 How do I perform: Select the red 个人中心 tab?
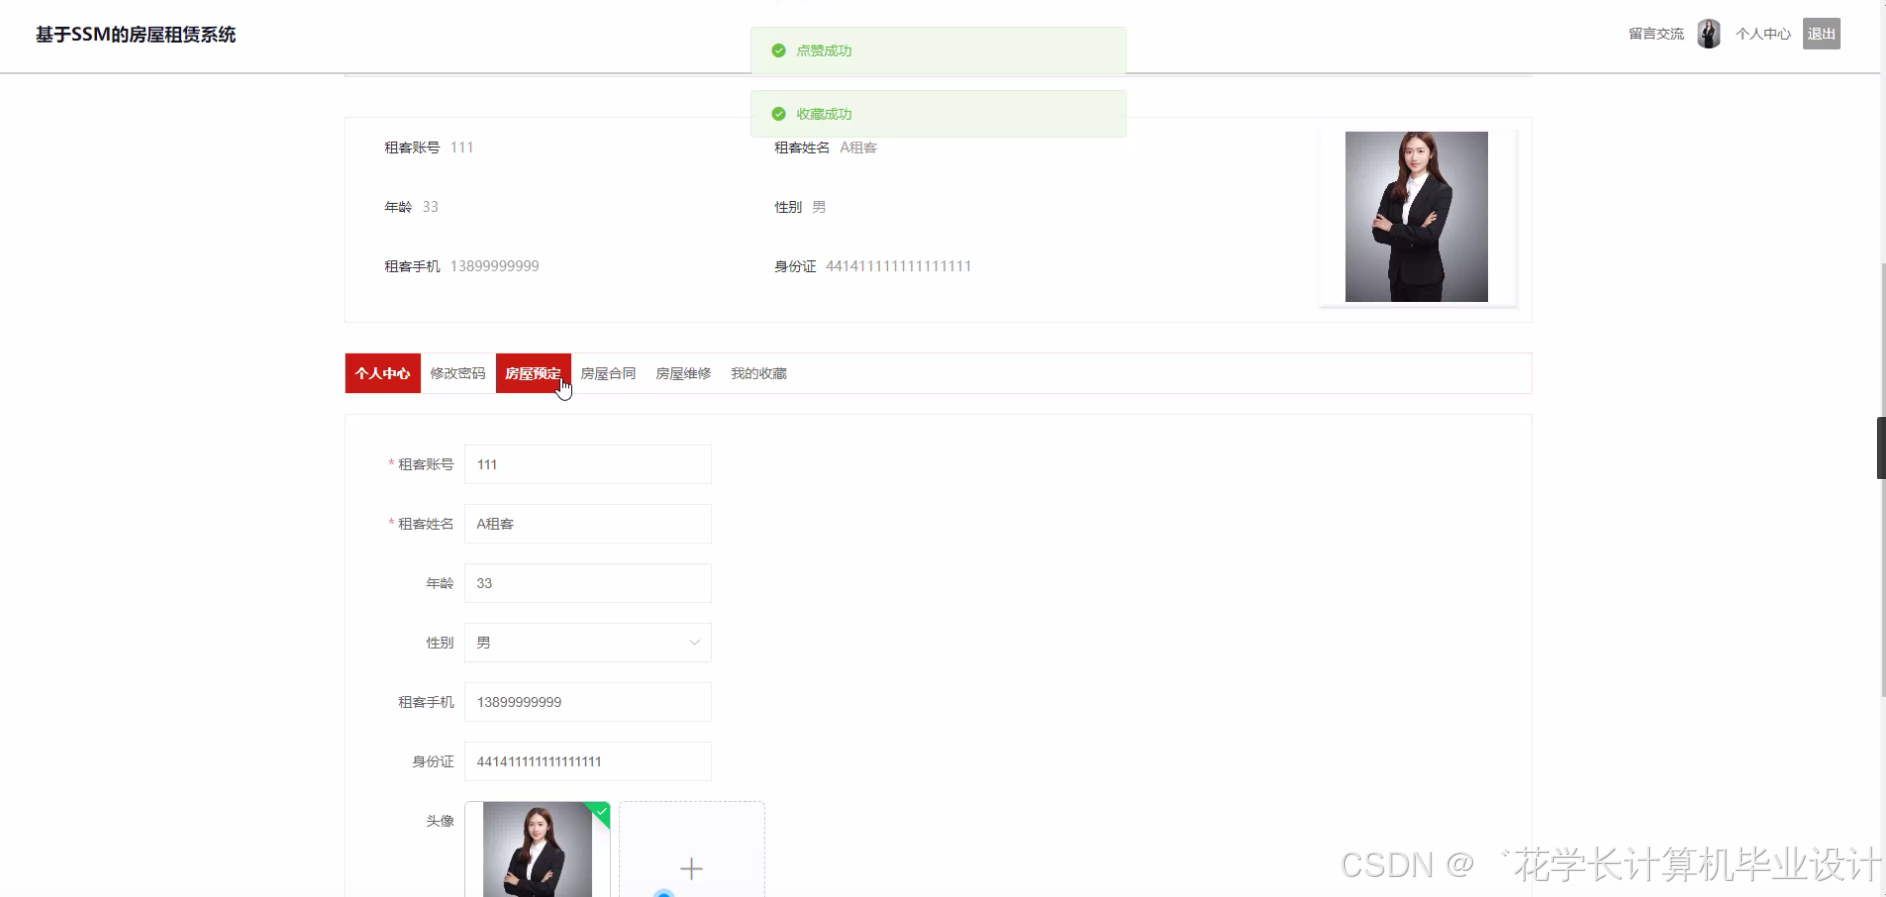pos(383,373)
